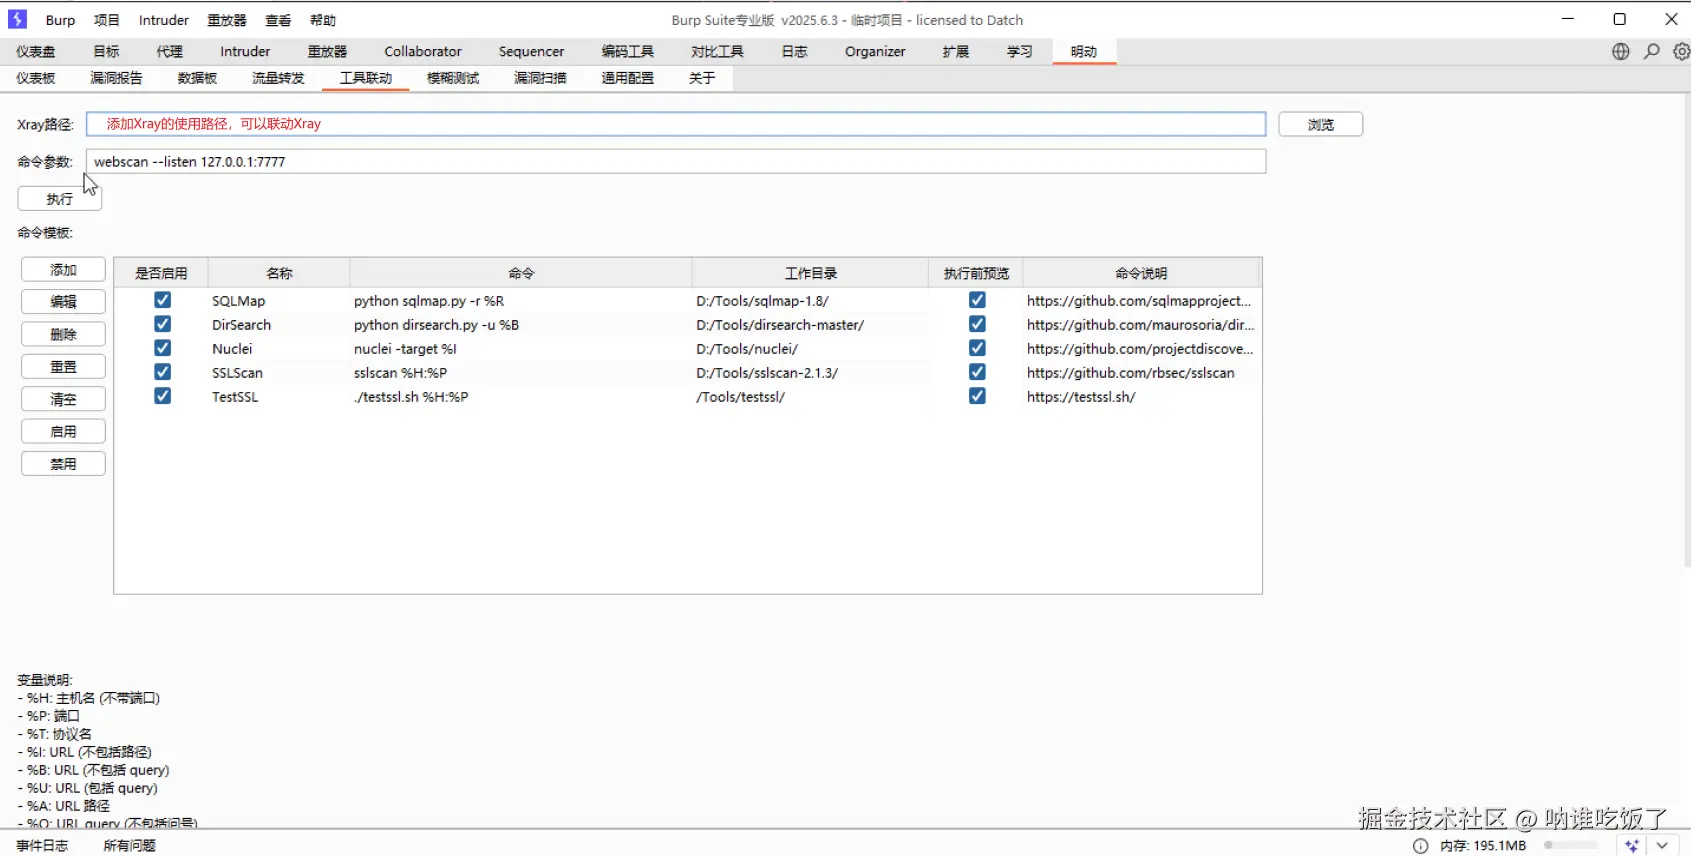Open the 流量转发 sub-tab
The width and height of the screenshot is (1692, 856).
(278, 78)
